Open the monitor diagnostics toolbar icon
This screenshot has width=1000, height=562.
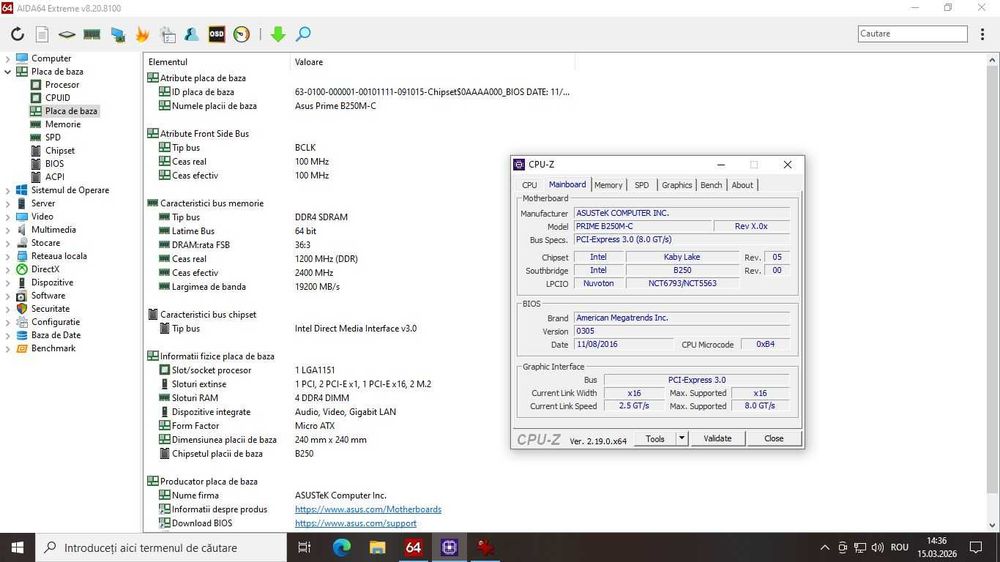[117, 34]
